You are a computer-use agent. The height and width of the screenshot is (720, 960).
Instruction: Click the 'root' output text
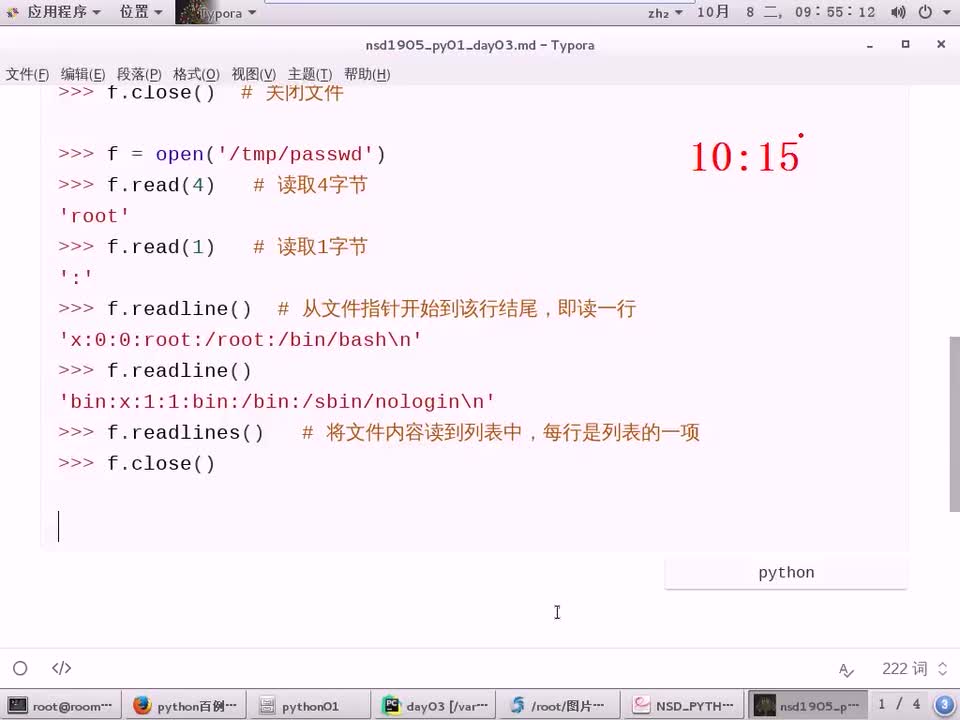coord(94,216)
